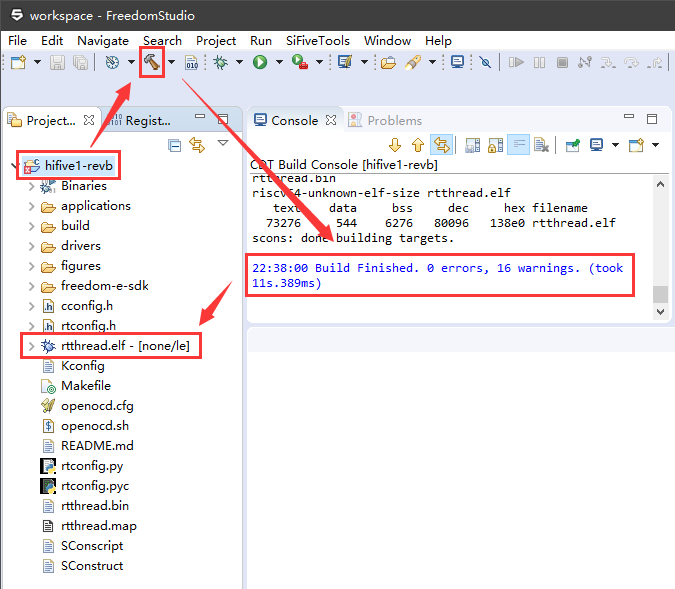Open the Build hammer dropdown arrow
Image resolution: width=675 pixels, height=589 pixels.
pos(171,62)
